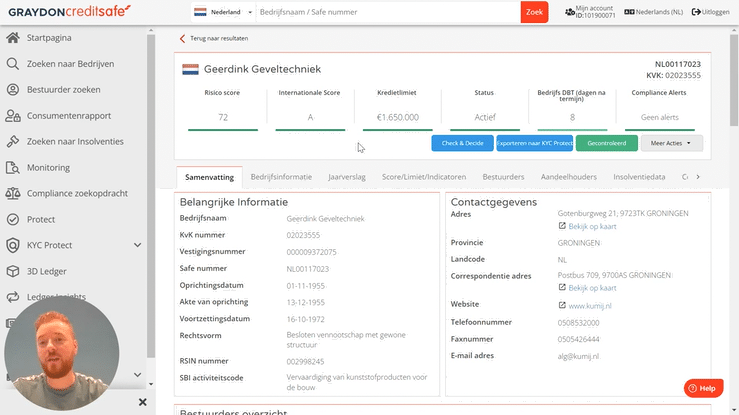Click the sidebar vertical scrollbar
Image resolution: width=739 pixels, height=415 pixels.
(x=151, y=195)
